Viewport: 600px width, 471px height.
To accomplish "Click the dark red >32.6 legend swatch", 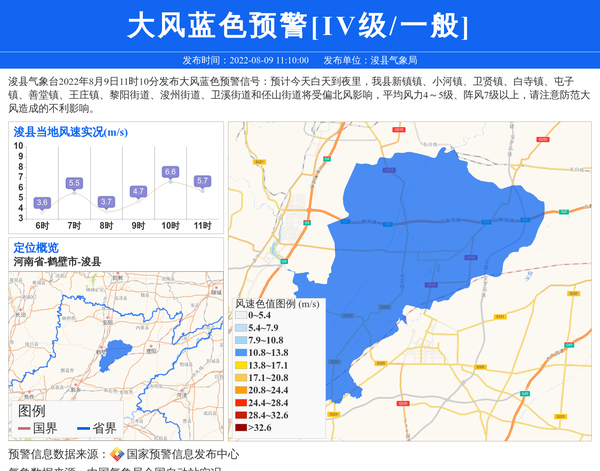I will [241, 428].
